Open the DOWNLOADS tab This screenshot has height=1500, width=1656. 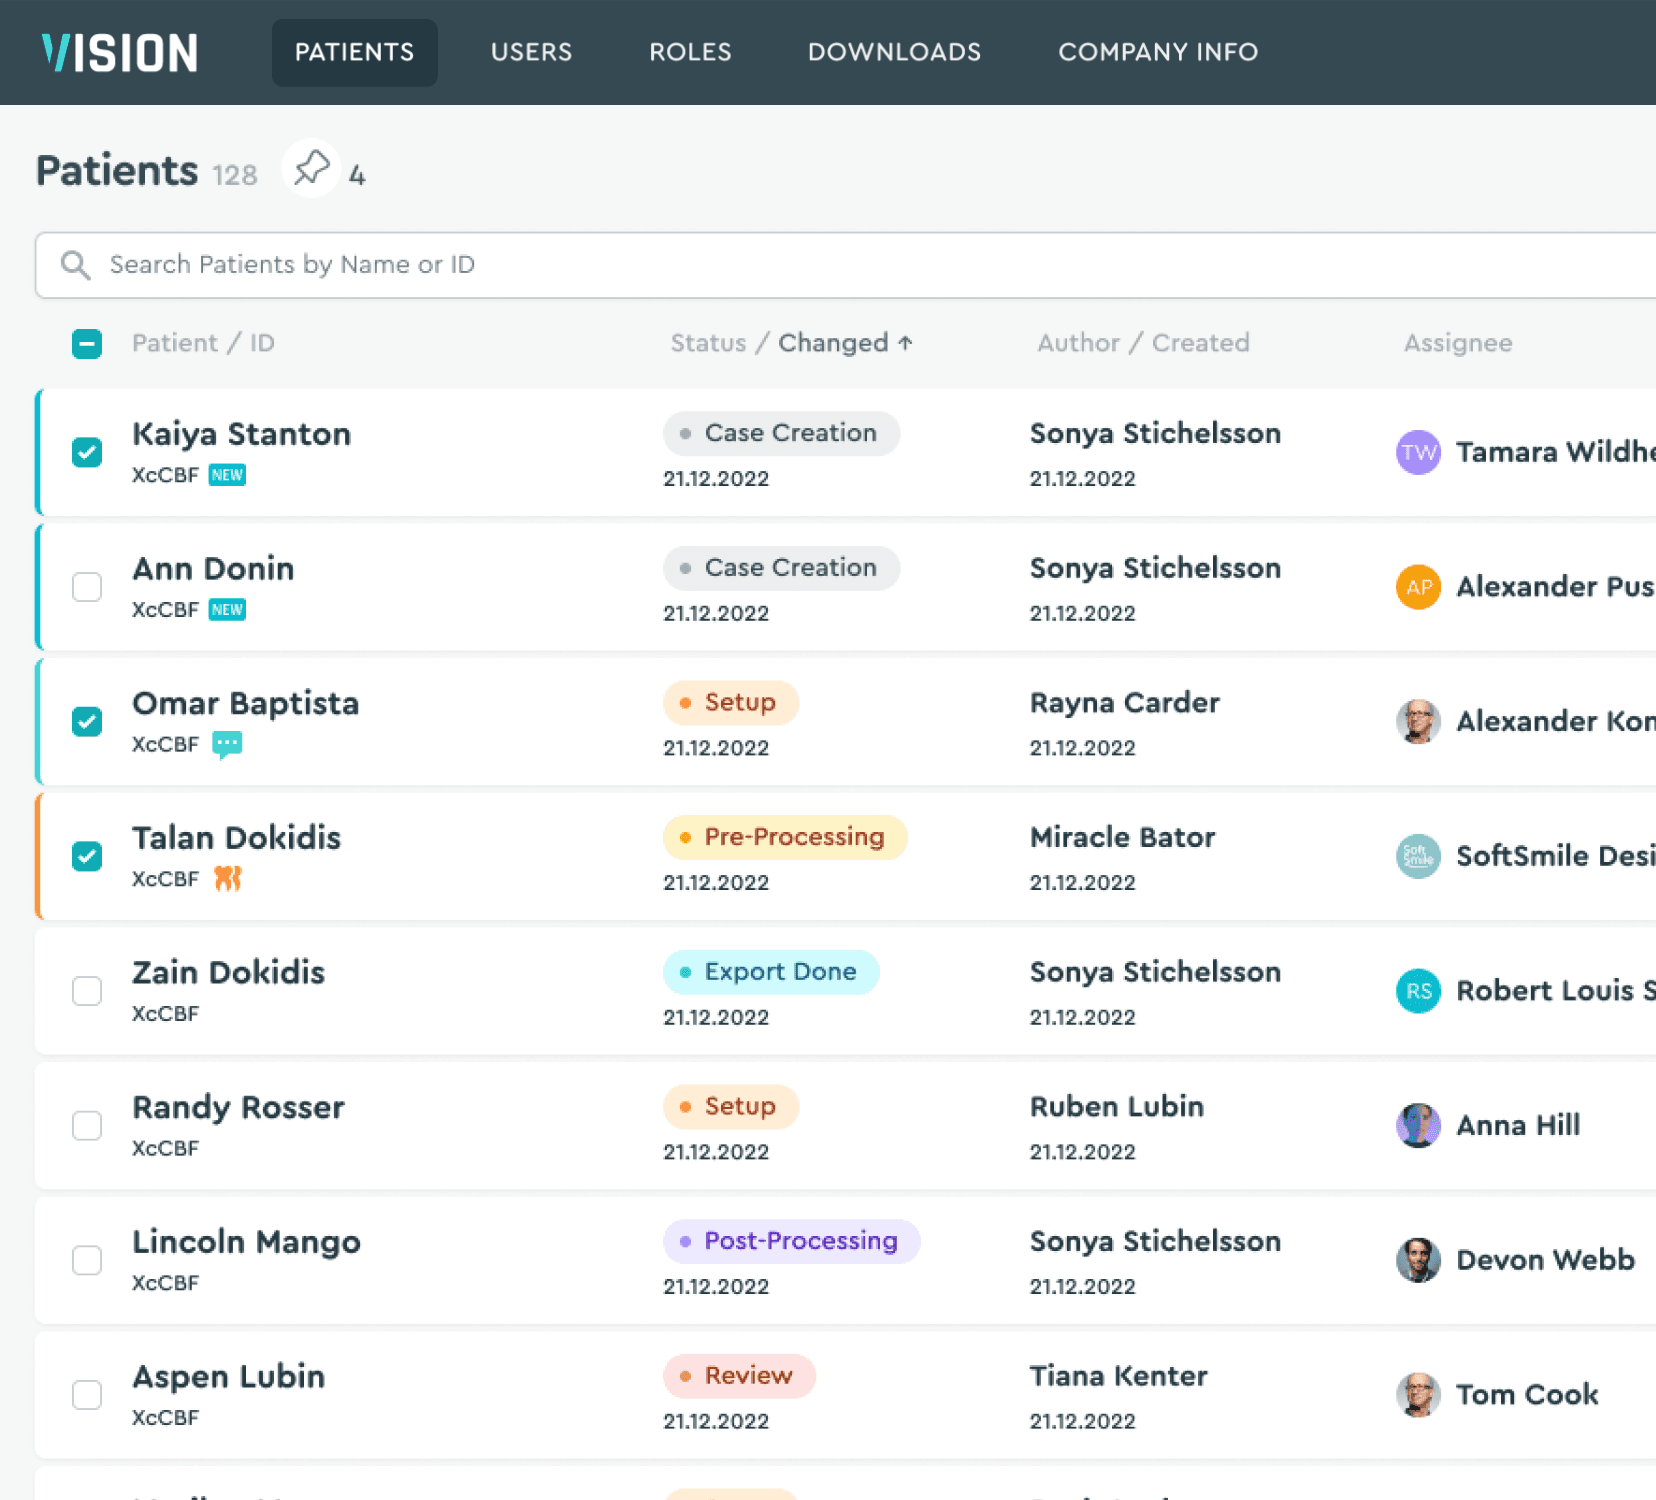(x=894, y=52)
